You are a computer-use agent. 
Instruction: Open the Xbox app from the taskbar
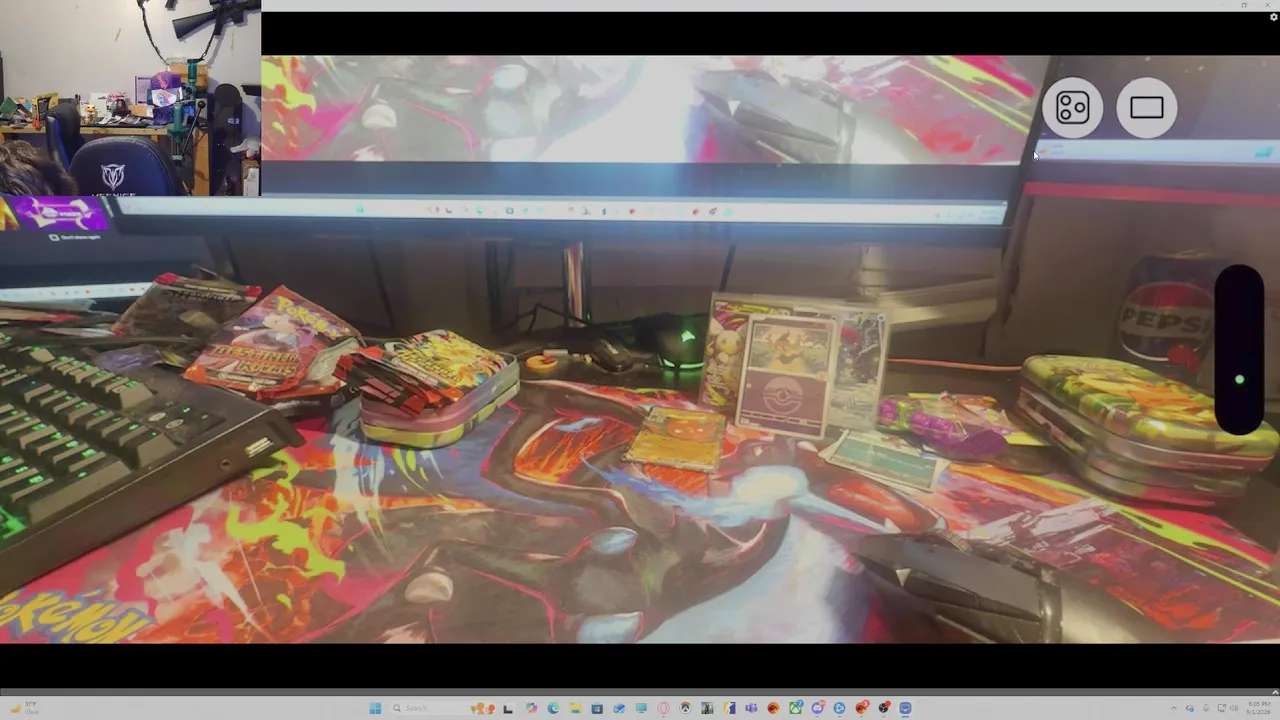(796, 708)
